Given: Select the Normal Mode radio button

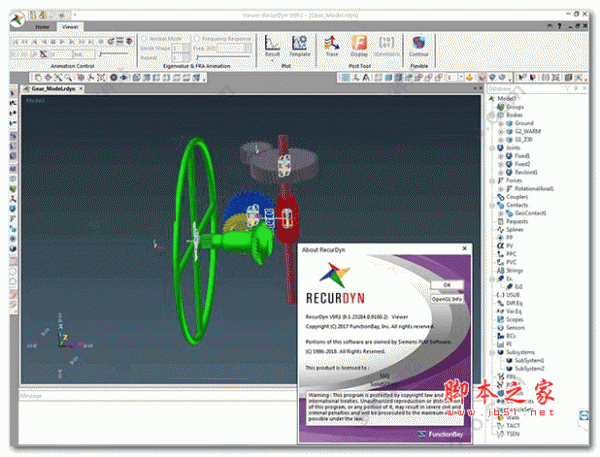Looking at the screenshot, I should pyautogui.click(x=145, y=39).
